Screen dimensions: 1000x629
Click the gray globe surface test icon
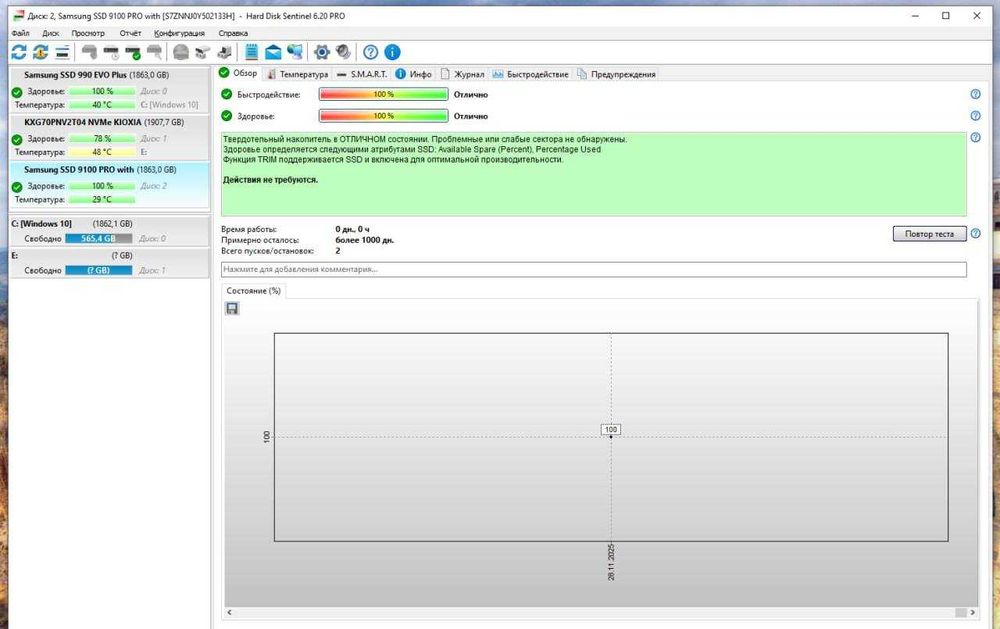(181, 52)
